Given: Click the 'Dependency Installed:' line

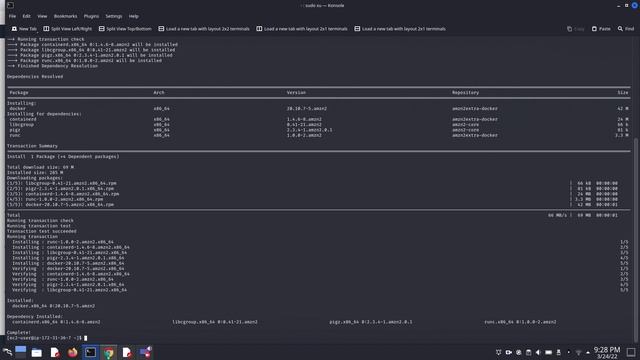Looking at the screenshot, I should (35, 316).
